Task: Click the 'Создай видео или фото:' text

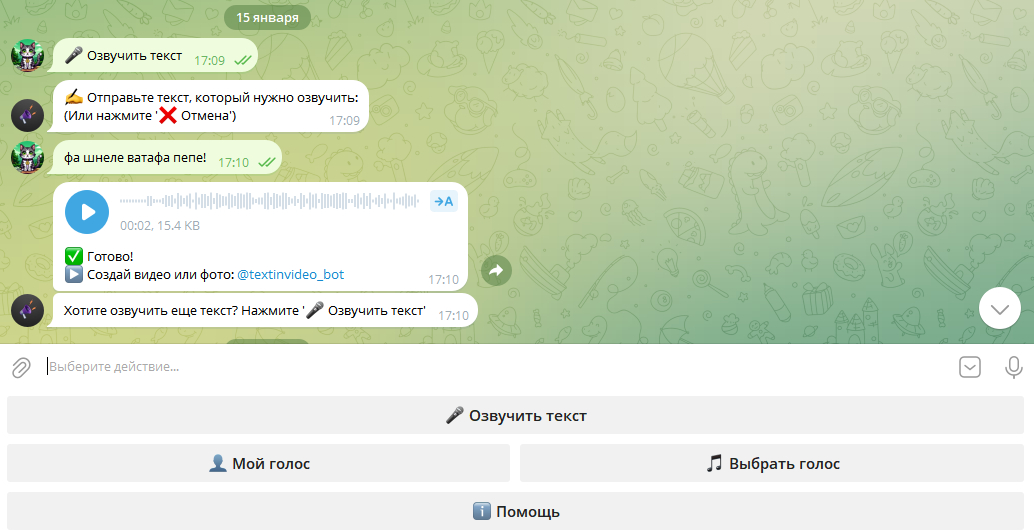Action: pyautogui.click(x=160, y=274)
